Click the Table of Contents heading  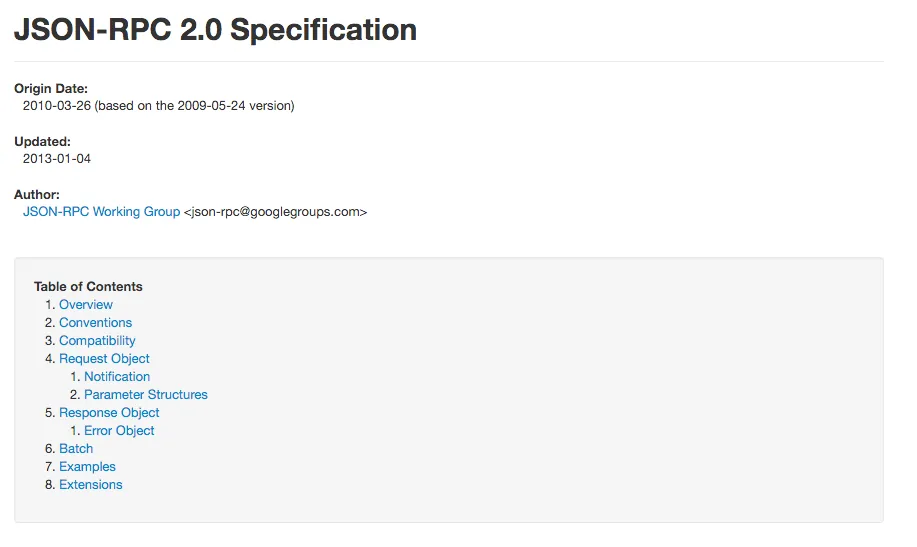click(x=88, y=286)
